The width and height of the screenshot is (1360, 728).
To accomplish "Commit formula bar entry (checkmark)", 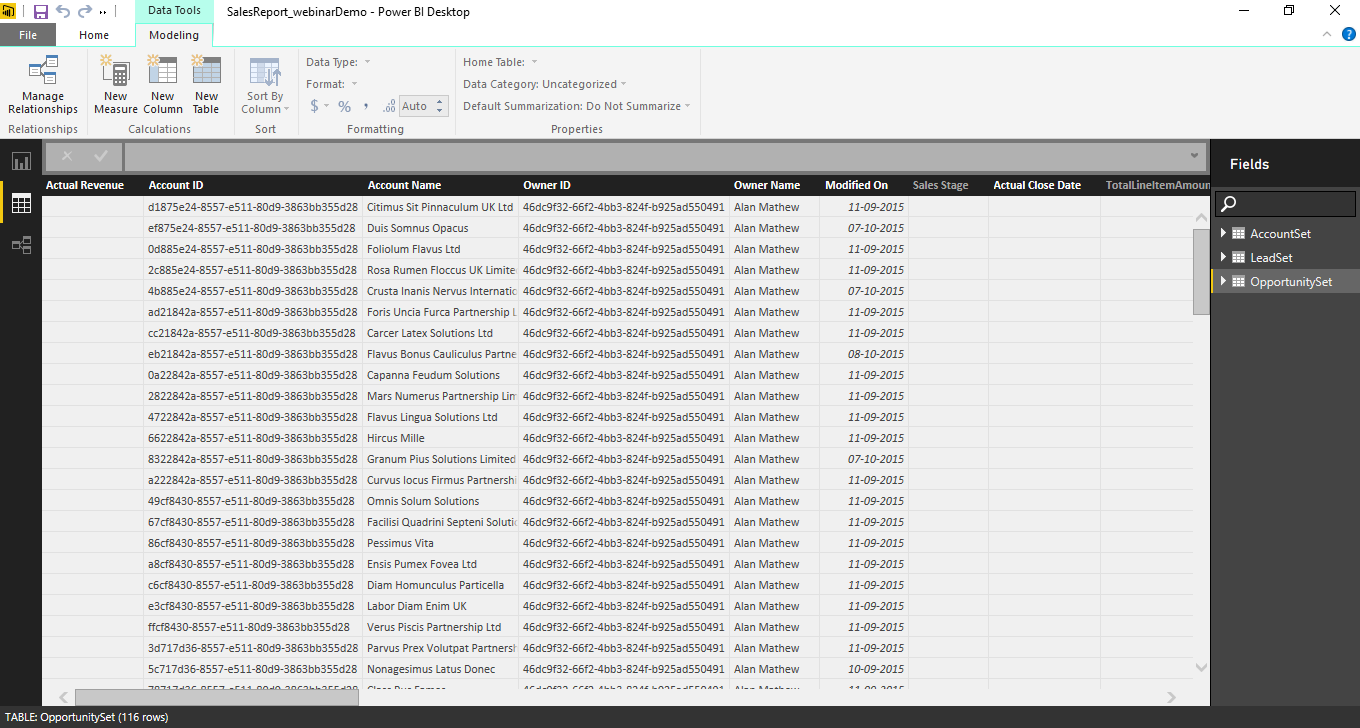I will (101, 156).
